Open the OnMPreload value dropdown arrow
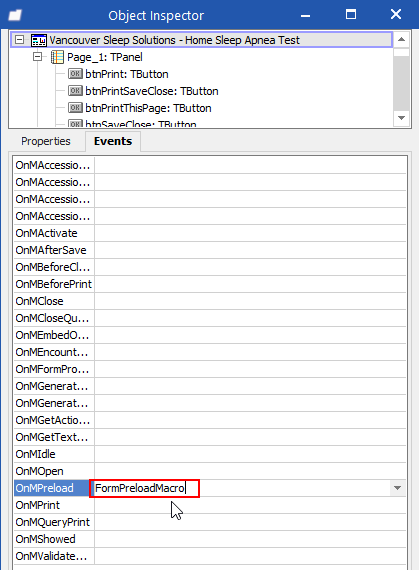Viewport: 419px width, 570px height. tap(398, 488)
